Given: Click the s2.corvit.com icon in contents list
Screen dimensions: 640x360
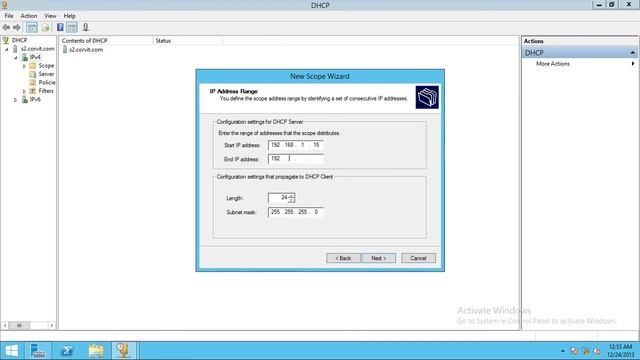Looking at the screenshot, I should pyautogui.click(x=64, y=50).
